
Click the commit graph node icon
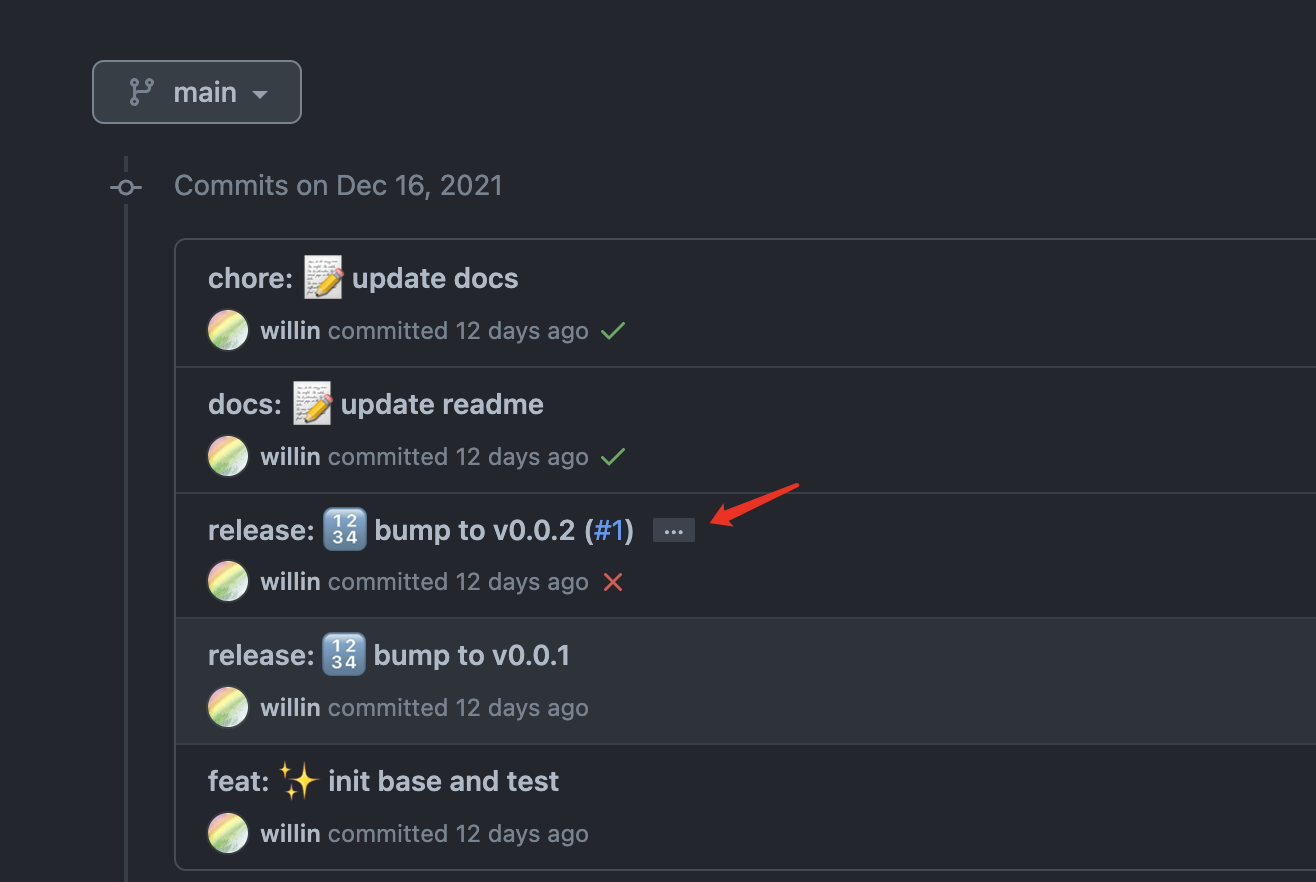(125, 187)
